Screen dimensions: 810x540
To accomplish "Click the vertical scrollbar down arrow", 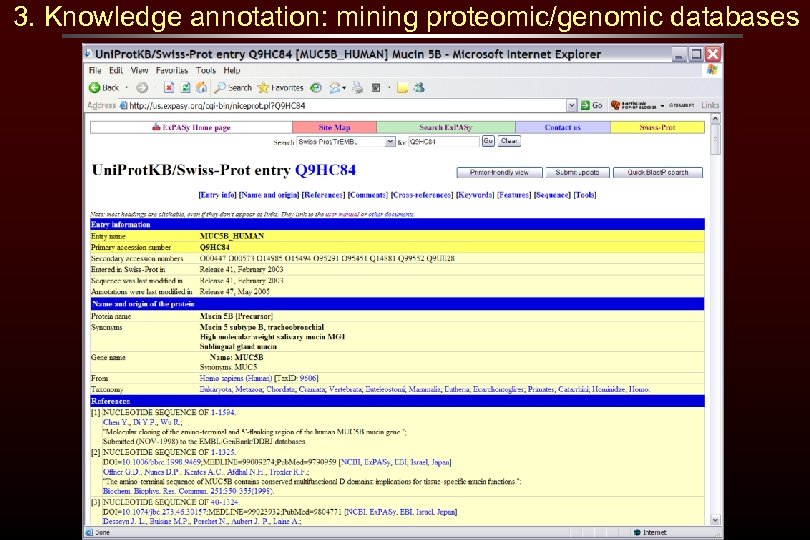I will pyautogui.click(x=715, y=520).
